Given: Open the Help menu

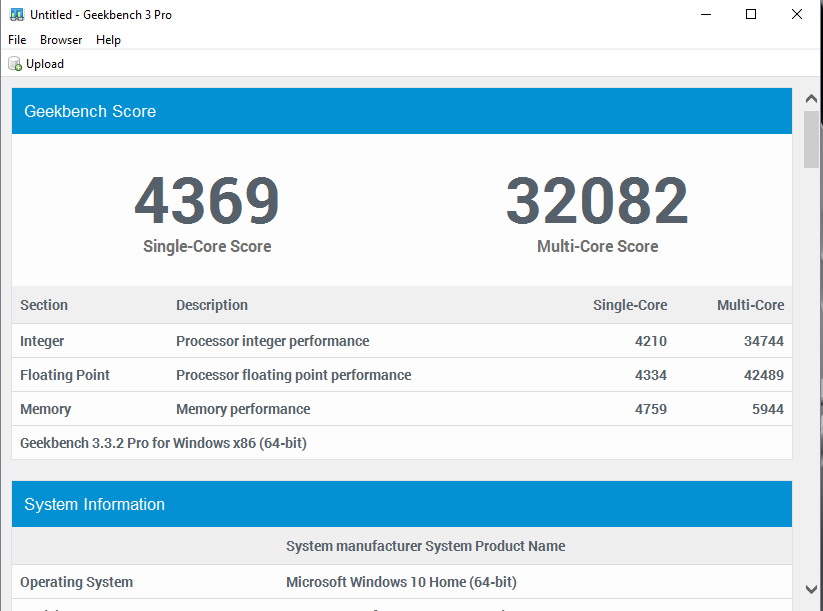Looking at the screenshot, I should click(108, 40).
